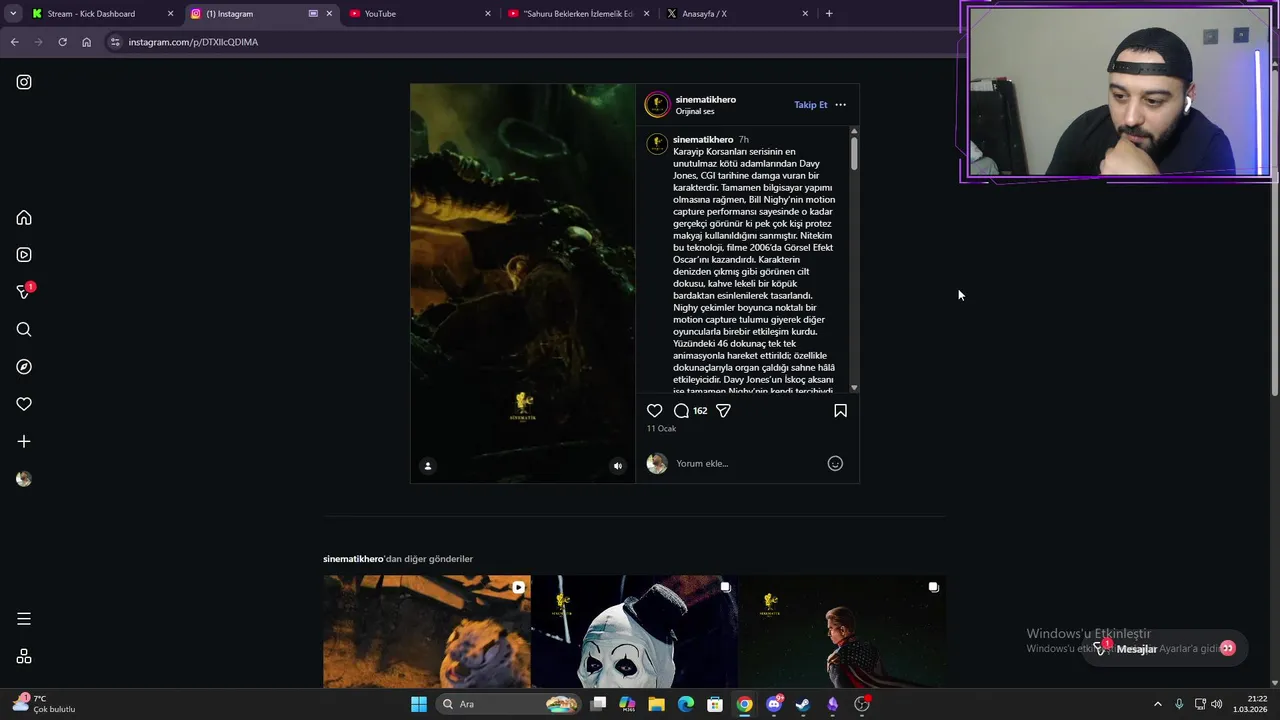Open the sinematikhero username in the post header
The width and height of the screenshot is (1280, 720).
pyautogui.click(x=705, y=100)
